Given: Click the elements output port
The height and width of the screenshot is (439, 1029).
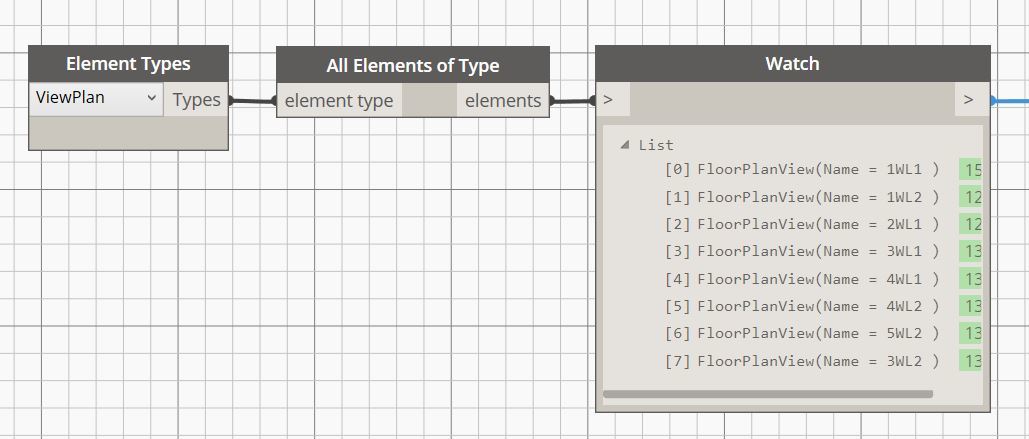Looking at the screenshot, I should (x=503, y=101).
